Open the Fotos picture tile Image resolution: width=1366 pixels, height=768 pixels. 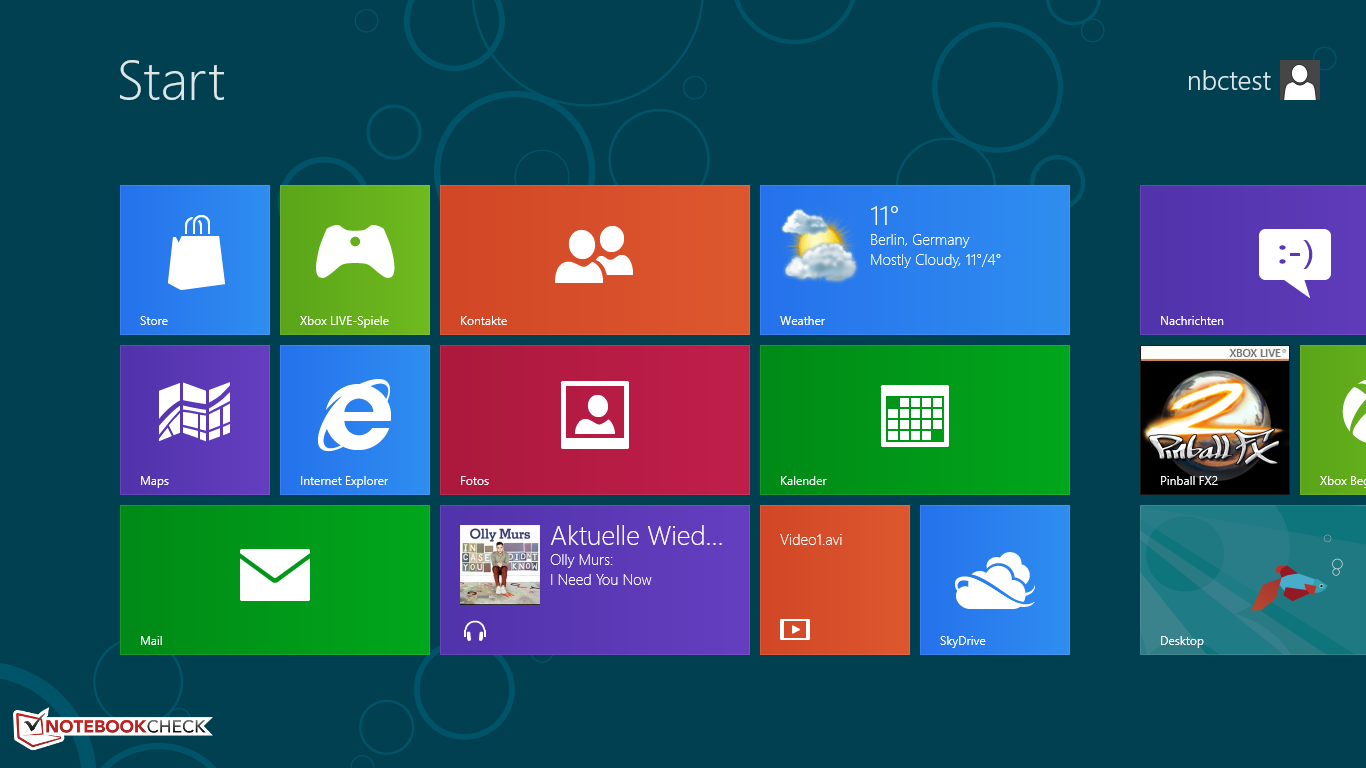point(595,420)
